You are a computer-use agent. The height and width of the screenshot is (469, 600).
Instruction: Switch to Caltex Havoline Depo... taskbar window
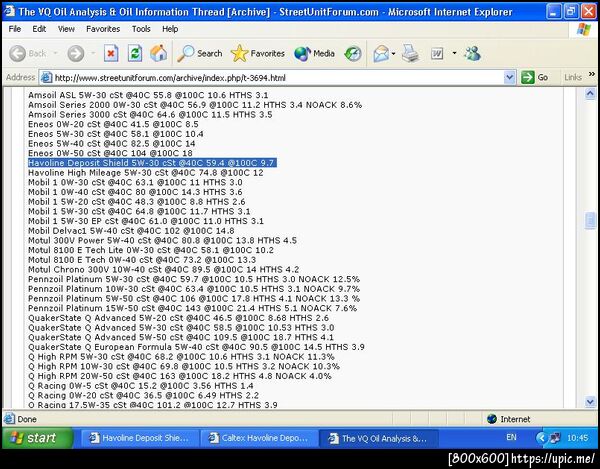[259, 438]
